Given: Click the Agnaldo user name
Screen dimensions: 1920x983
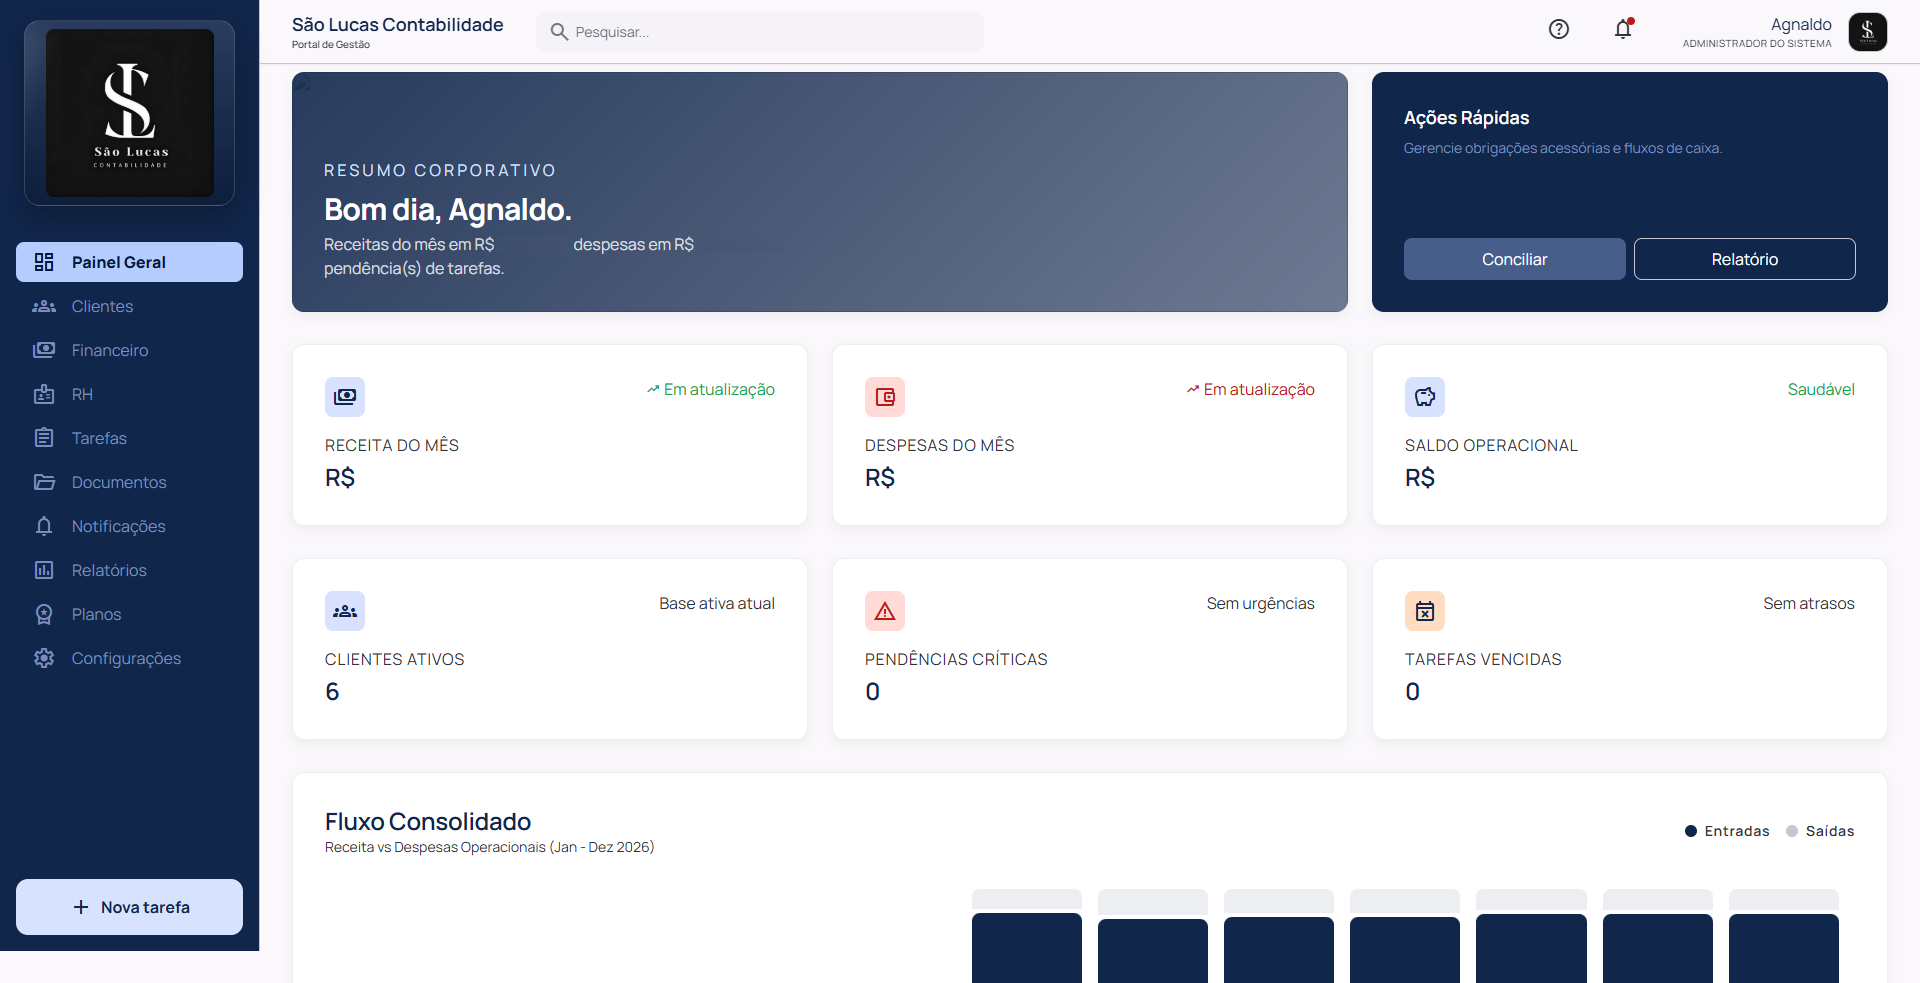Looking at the screenshot, I should pyautogui.click(x=1801, y=24).
